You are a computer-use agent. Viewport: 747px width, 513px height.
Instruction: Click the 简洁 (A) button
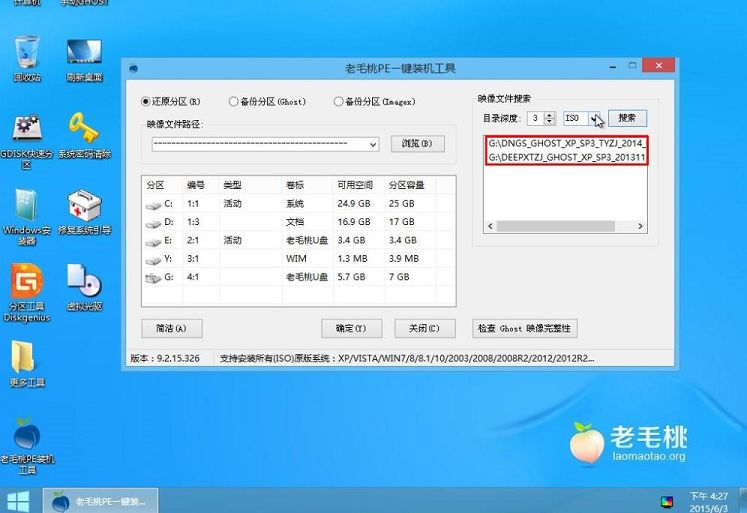tap(172, 328)
